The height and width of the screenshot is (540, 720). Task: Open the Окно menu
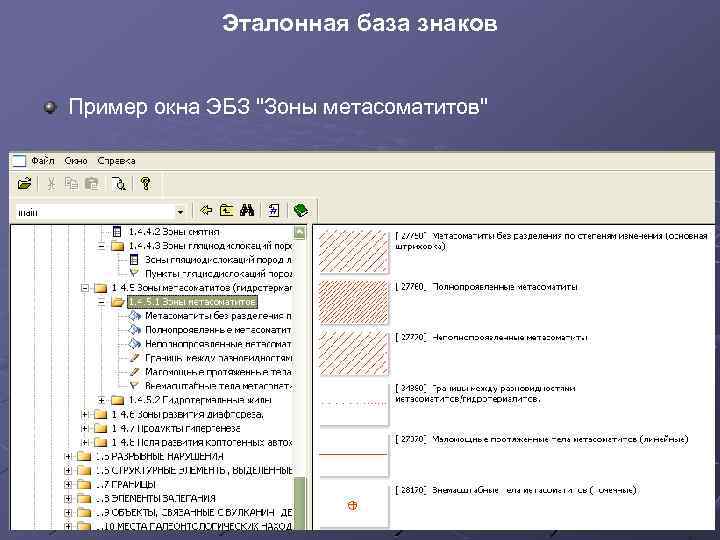[76, 161]
